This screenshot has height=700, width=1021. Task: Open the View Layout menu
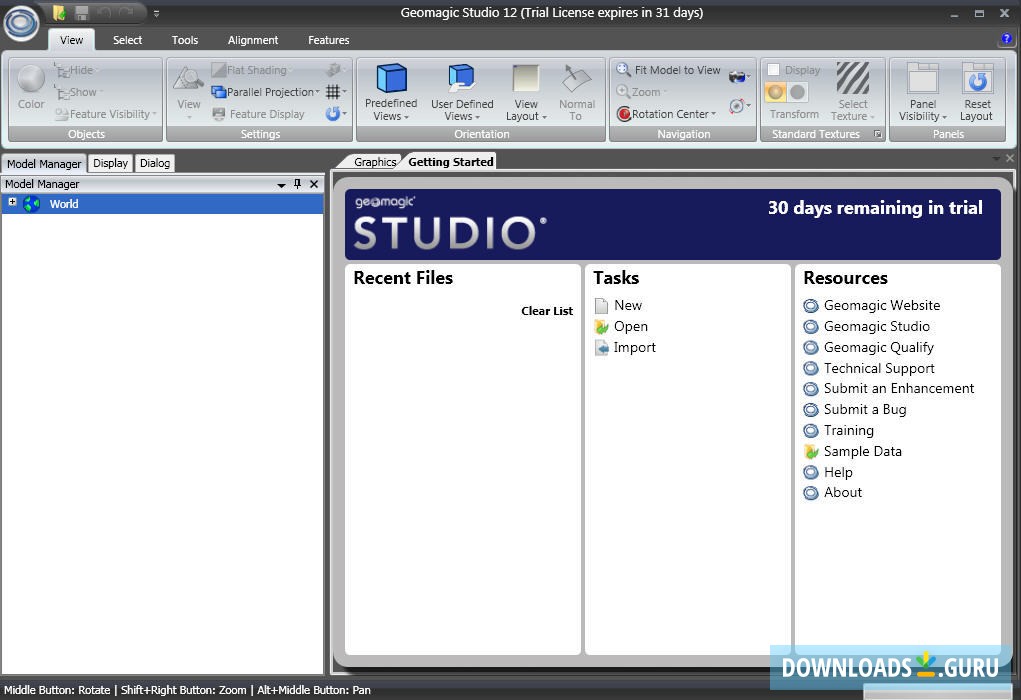(526, 92)
